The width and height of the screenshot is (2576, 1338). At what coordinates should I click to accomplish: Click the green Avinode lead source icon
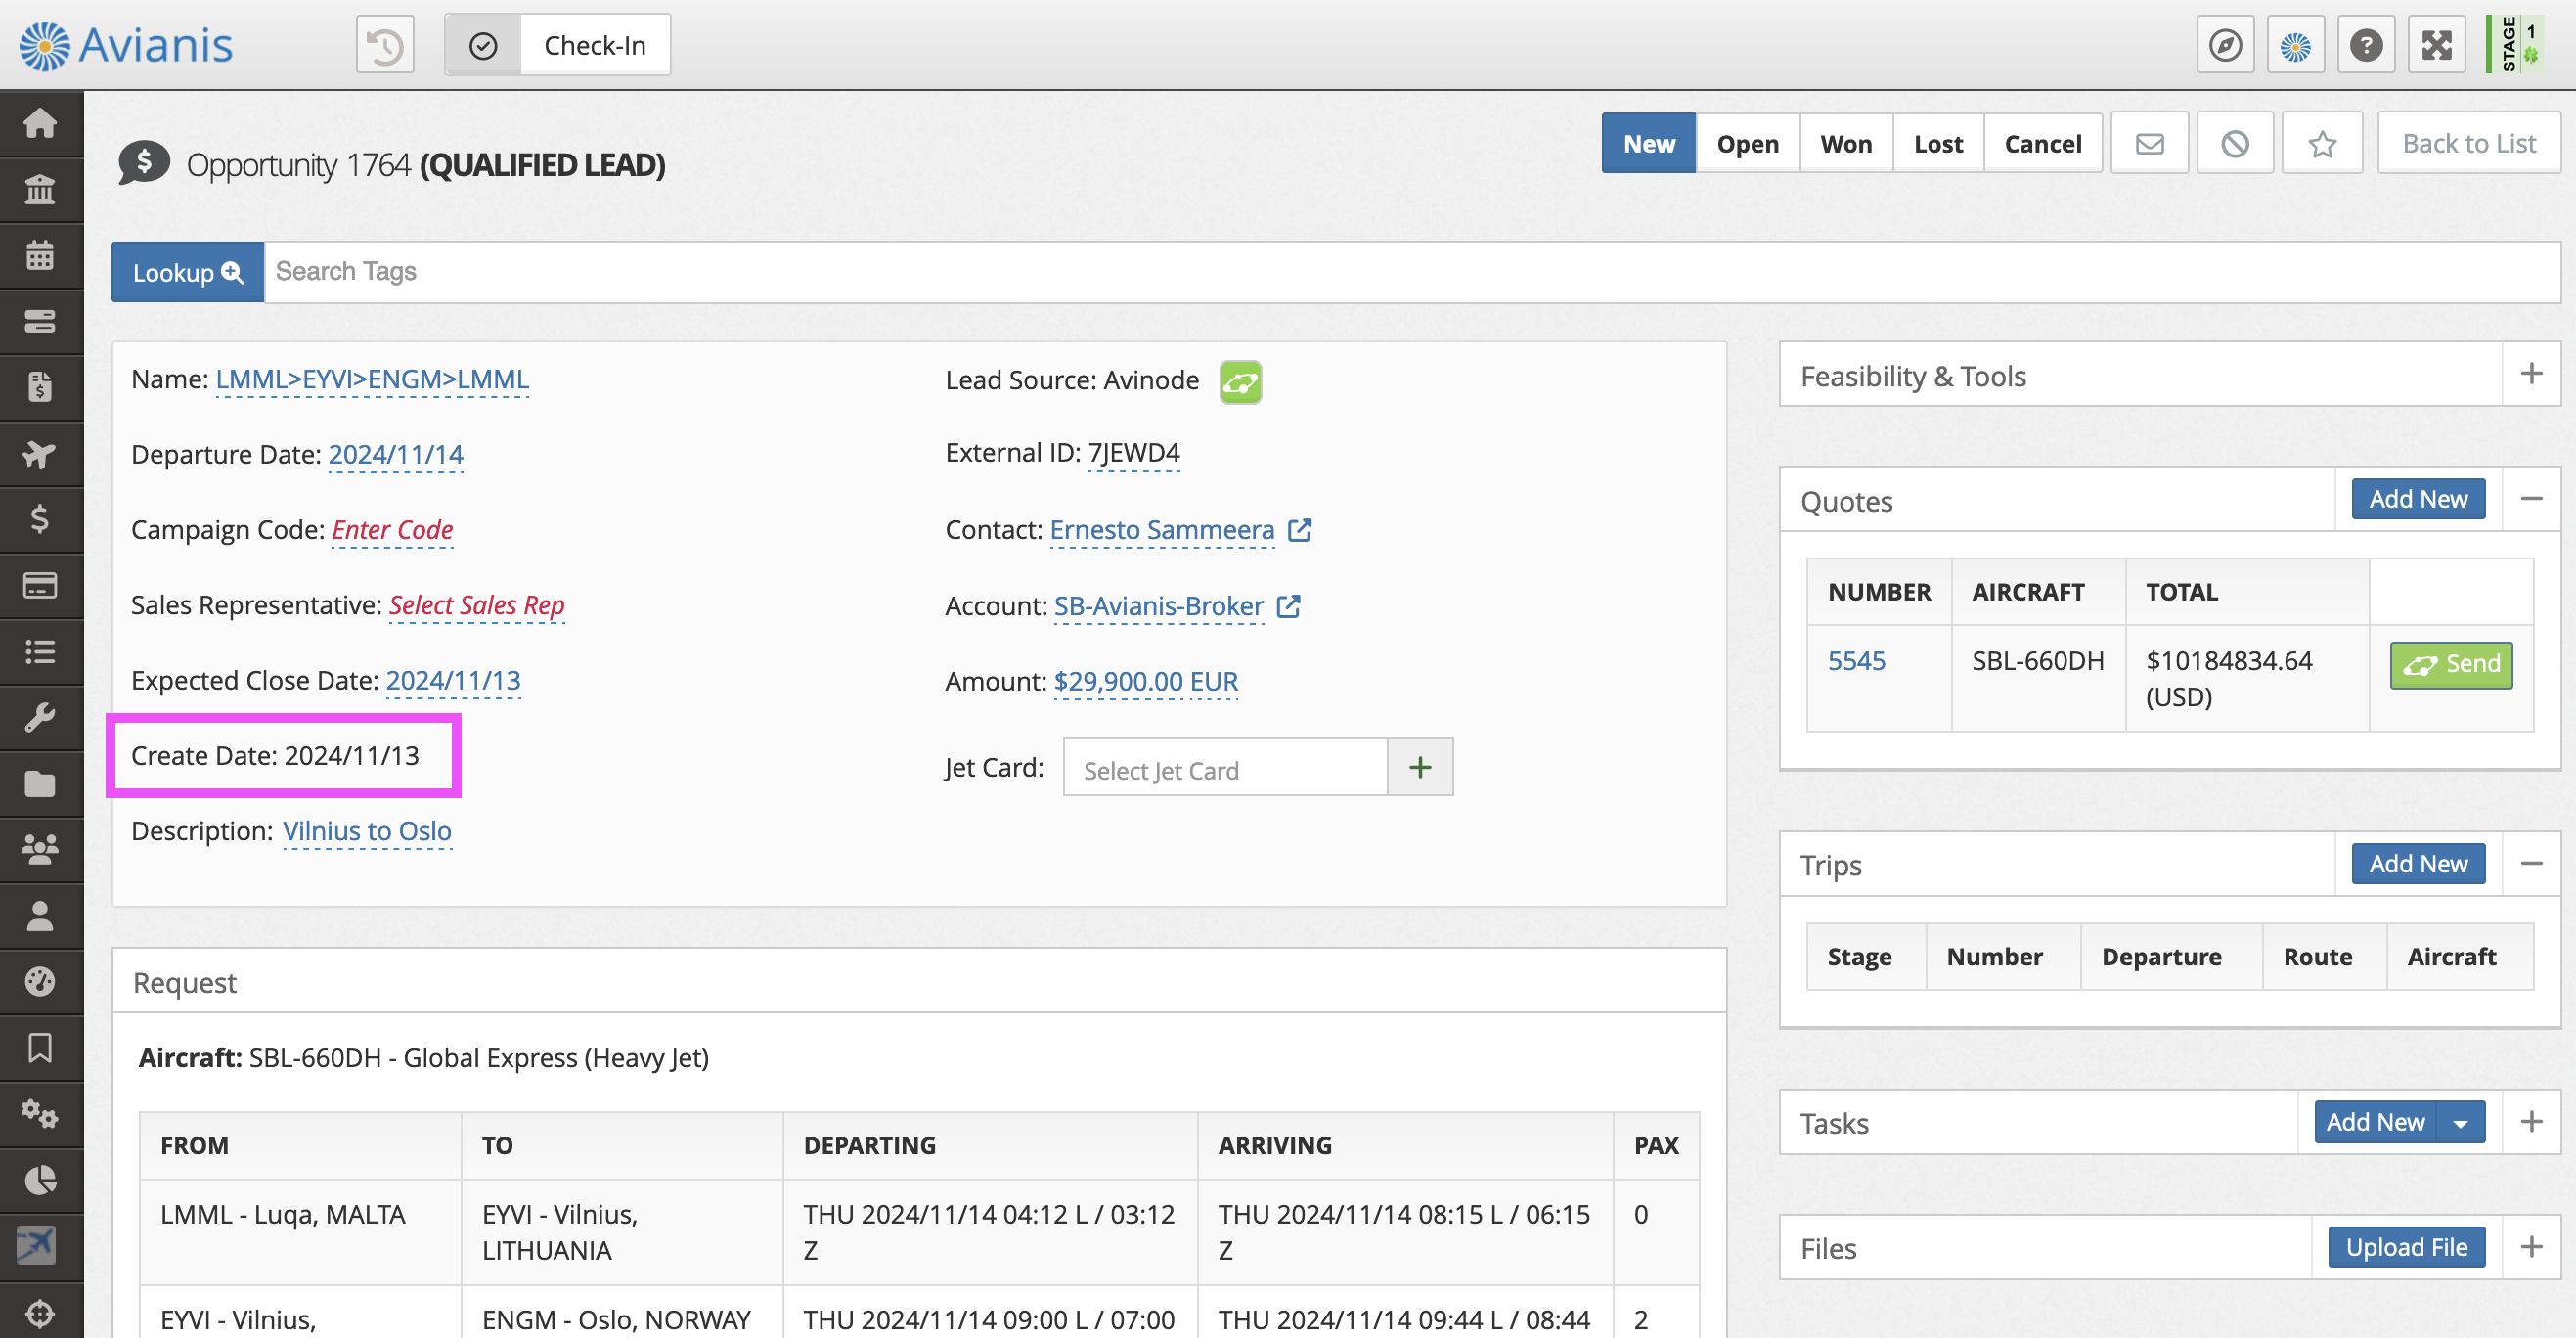point(1240,382)
